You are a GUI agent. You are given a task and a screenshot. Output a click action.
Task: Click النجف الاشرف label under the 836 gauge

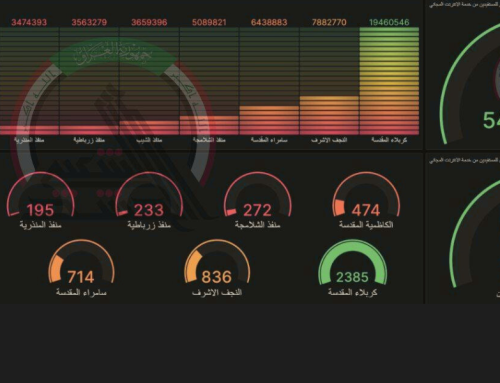point(217,293)
